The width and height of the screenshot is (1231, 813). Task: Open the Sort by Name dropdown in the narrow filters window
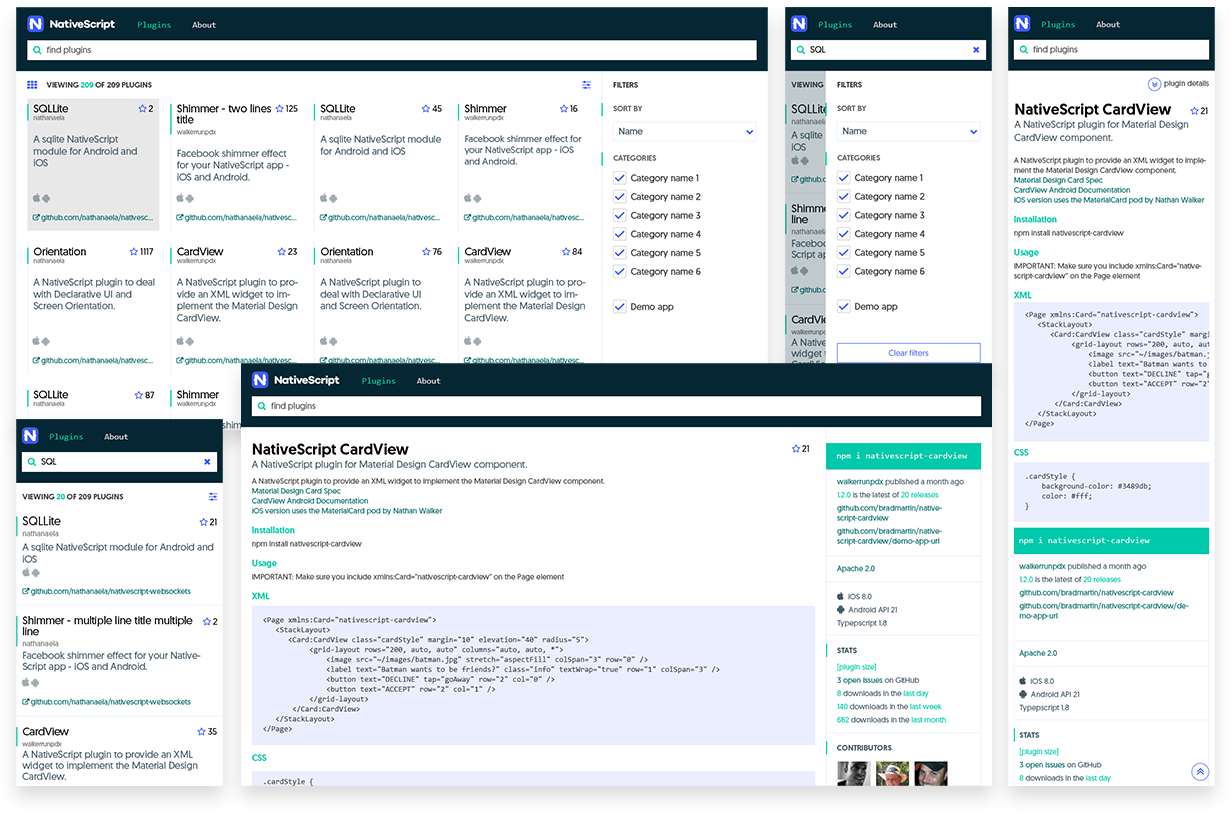tap(909, 131)
